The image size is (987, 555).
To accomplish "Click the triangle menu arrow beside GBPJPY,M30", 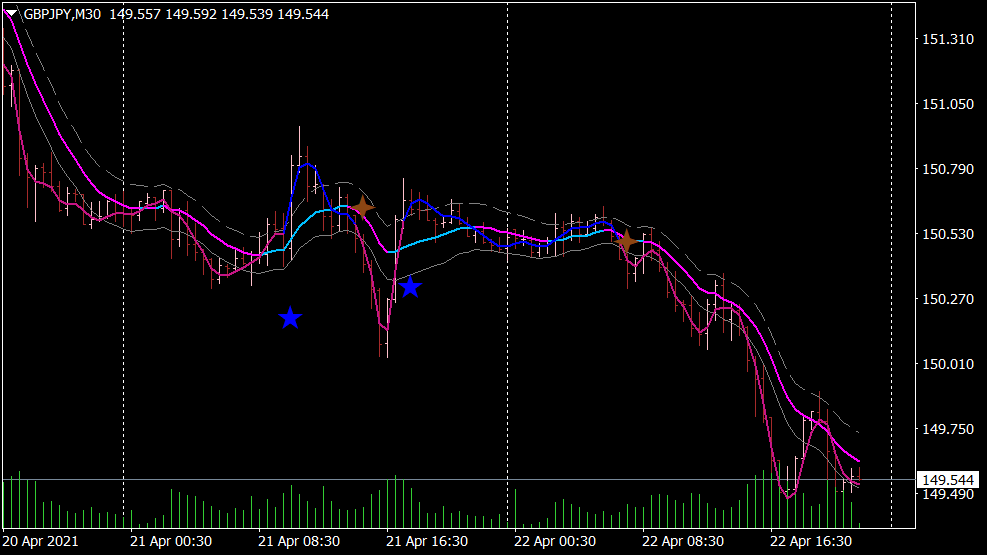I will coord(11,13).
